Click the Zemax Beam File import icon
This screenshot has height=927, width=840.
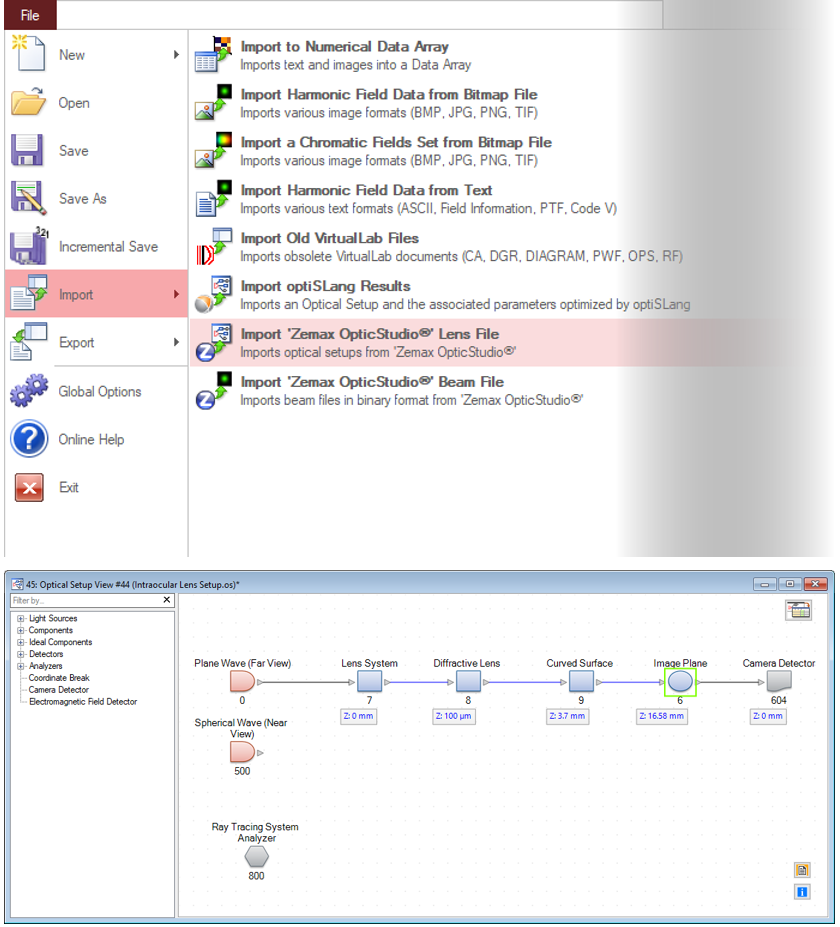click(213, 390)
